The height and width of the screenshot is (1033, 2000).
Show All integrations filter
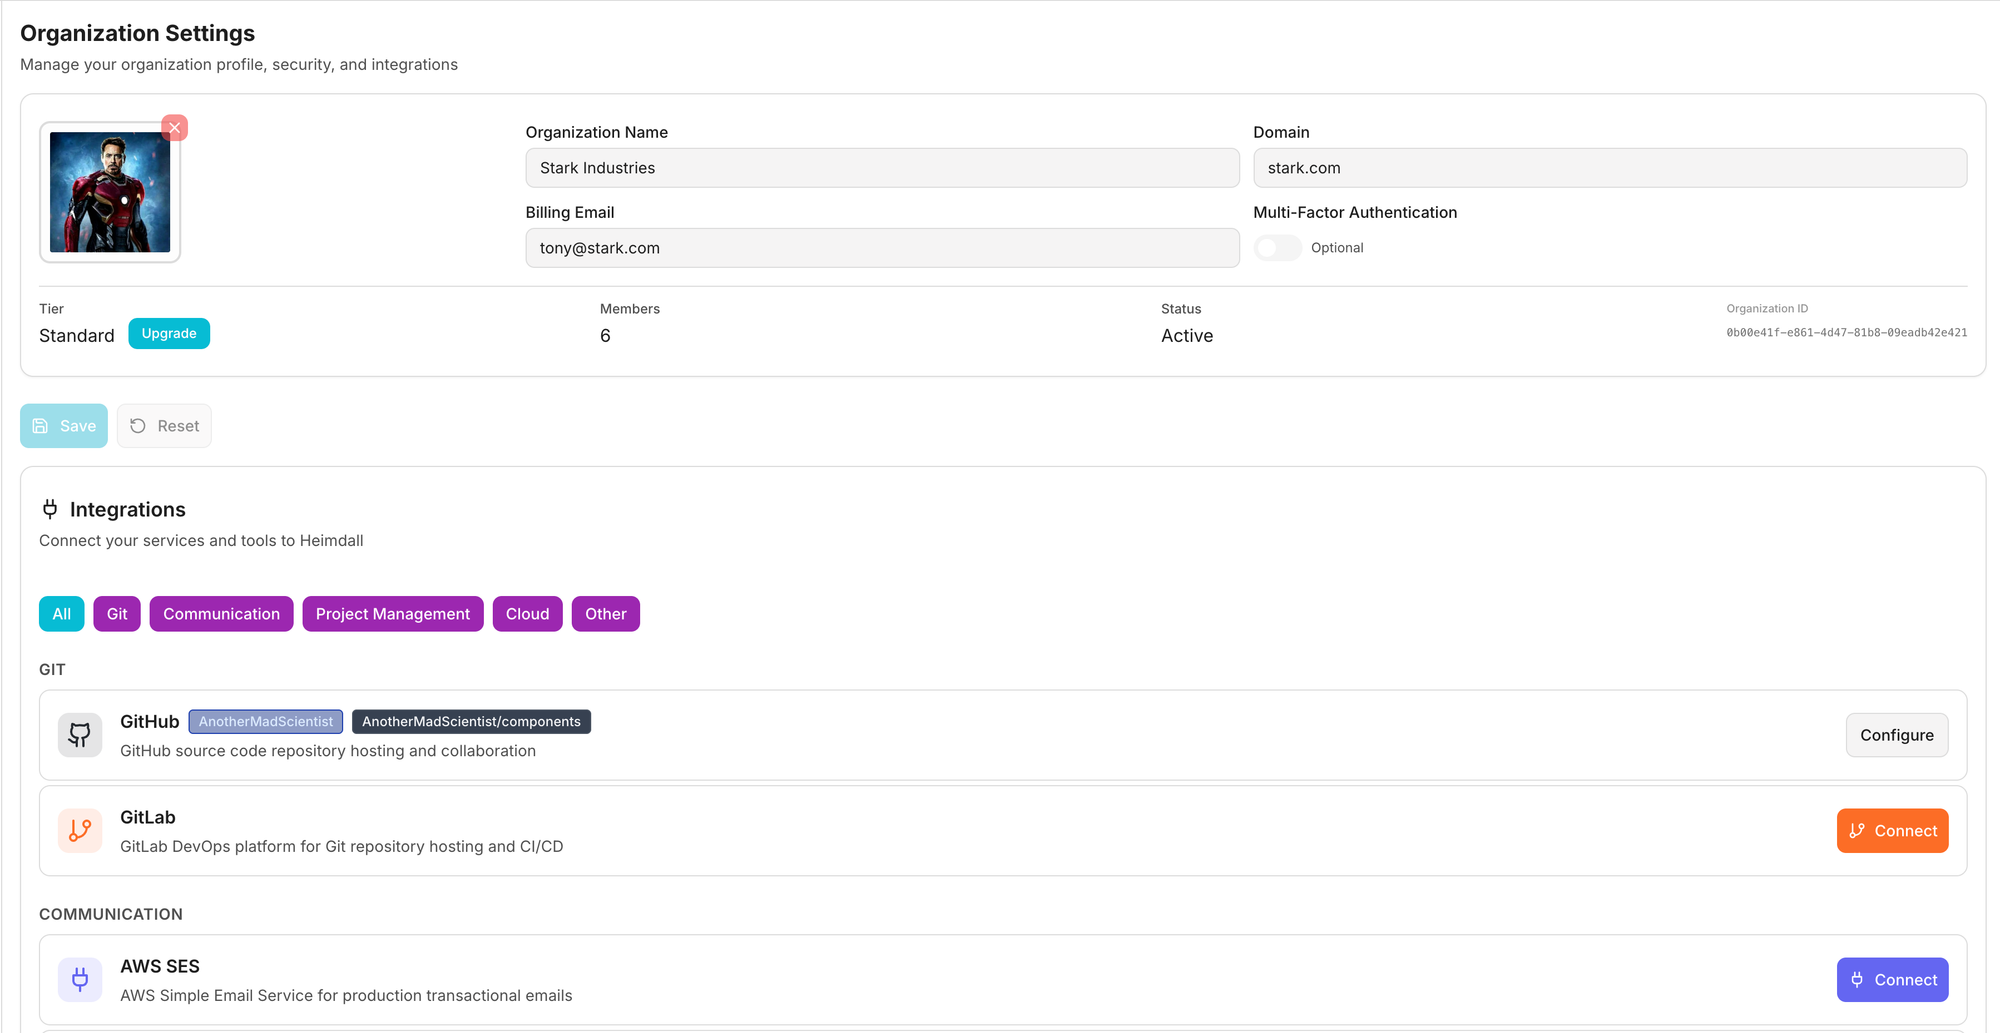[62, 614]
